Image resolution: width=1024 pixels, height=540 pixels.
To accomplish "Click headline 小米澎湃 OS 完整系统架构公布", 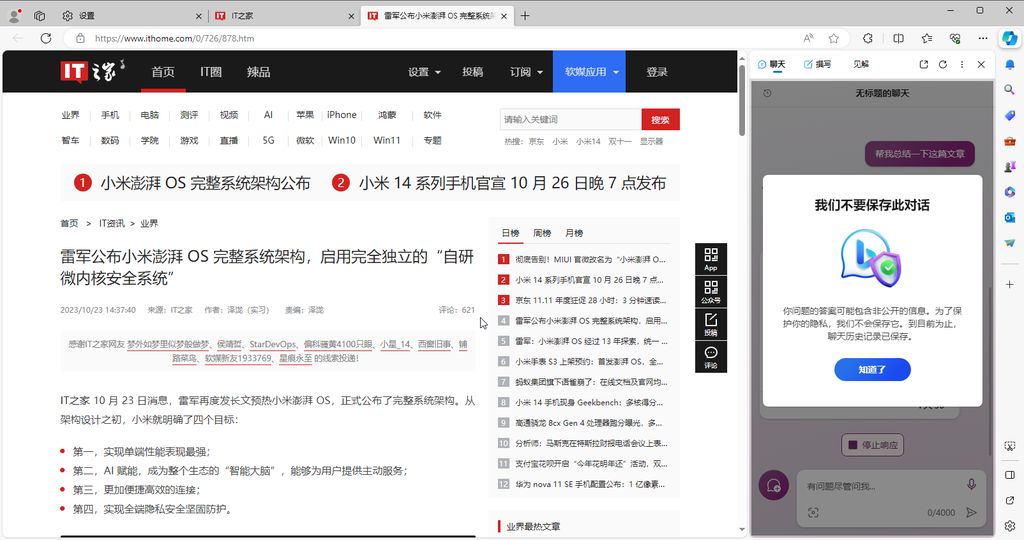I will tap(205, 183).
